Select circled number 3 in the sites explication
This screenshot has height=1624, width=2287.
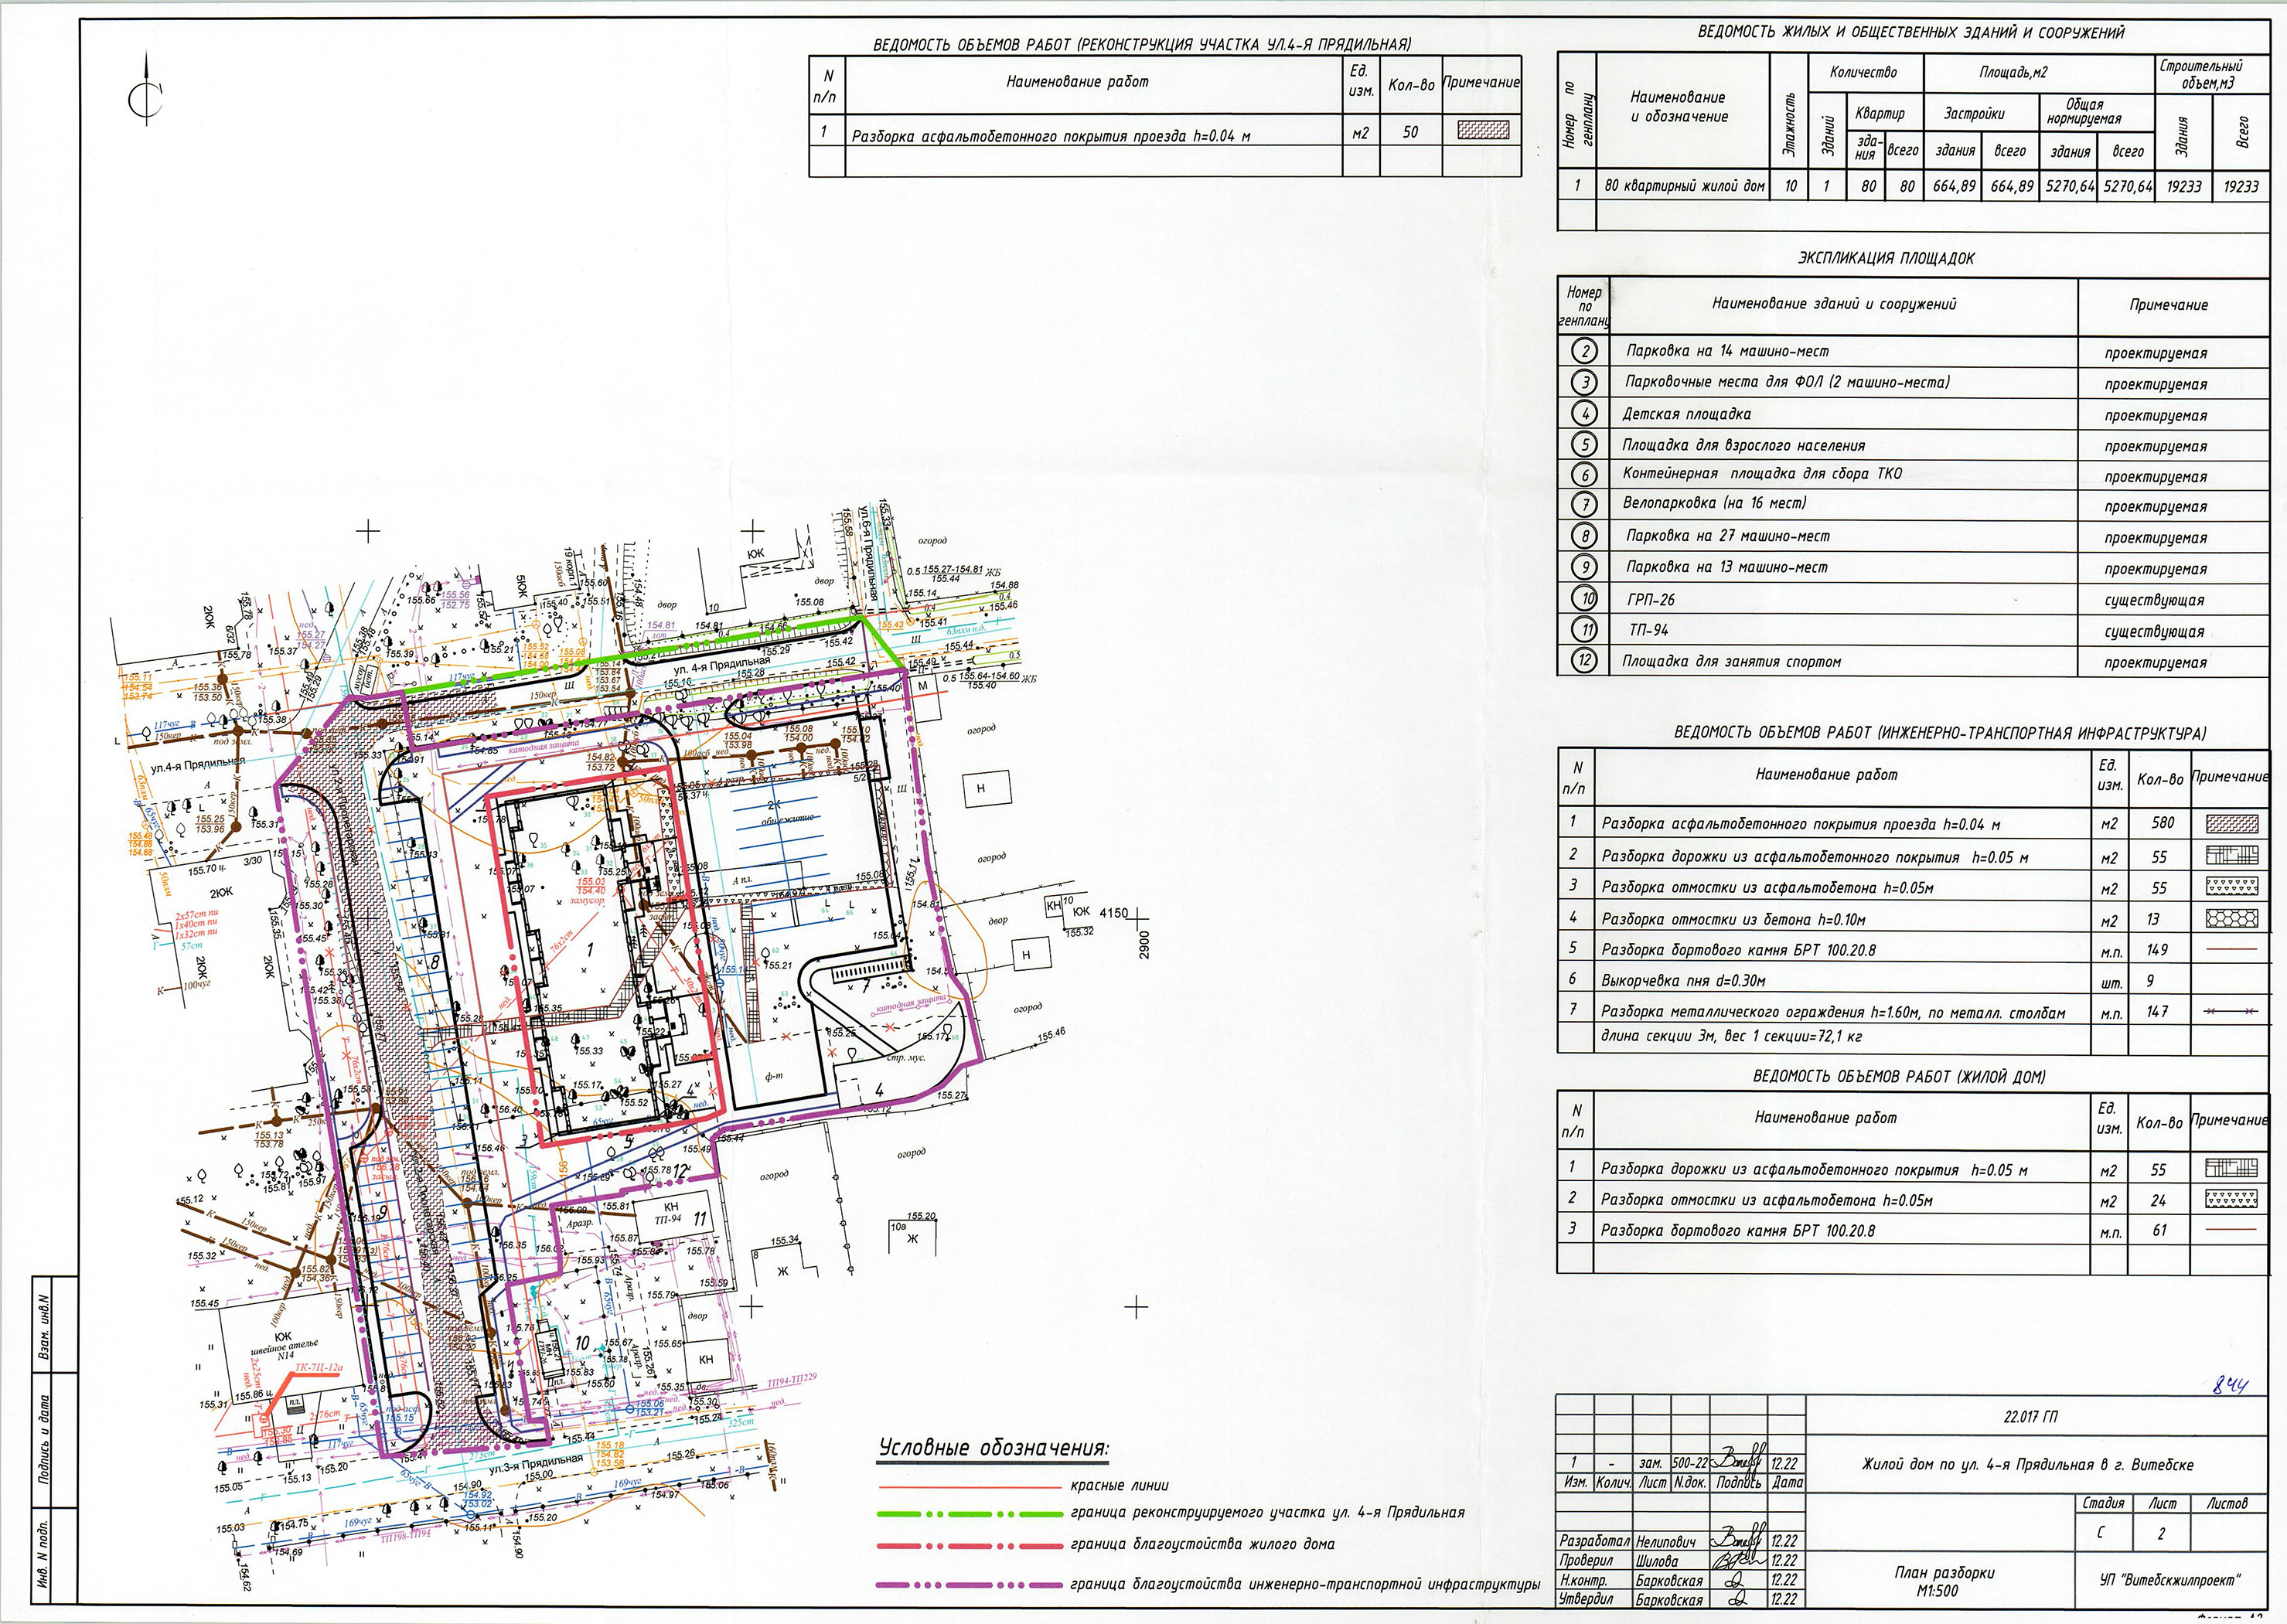pyautogui.click(x=1585, y=382)
